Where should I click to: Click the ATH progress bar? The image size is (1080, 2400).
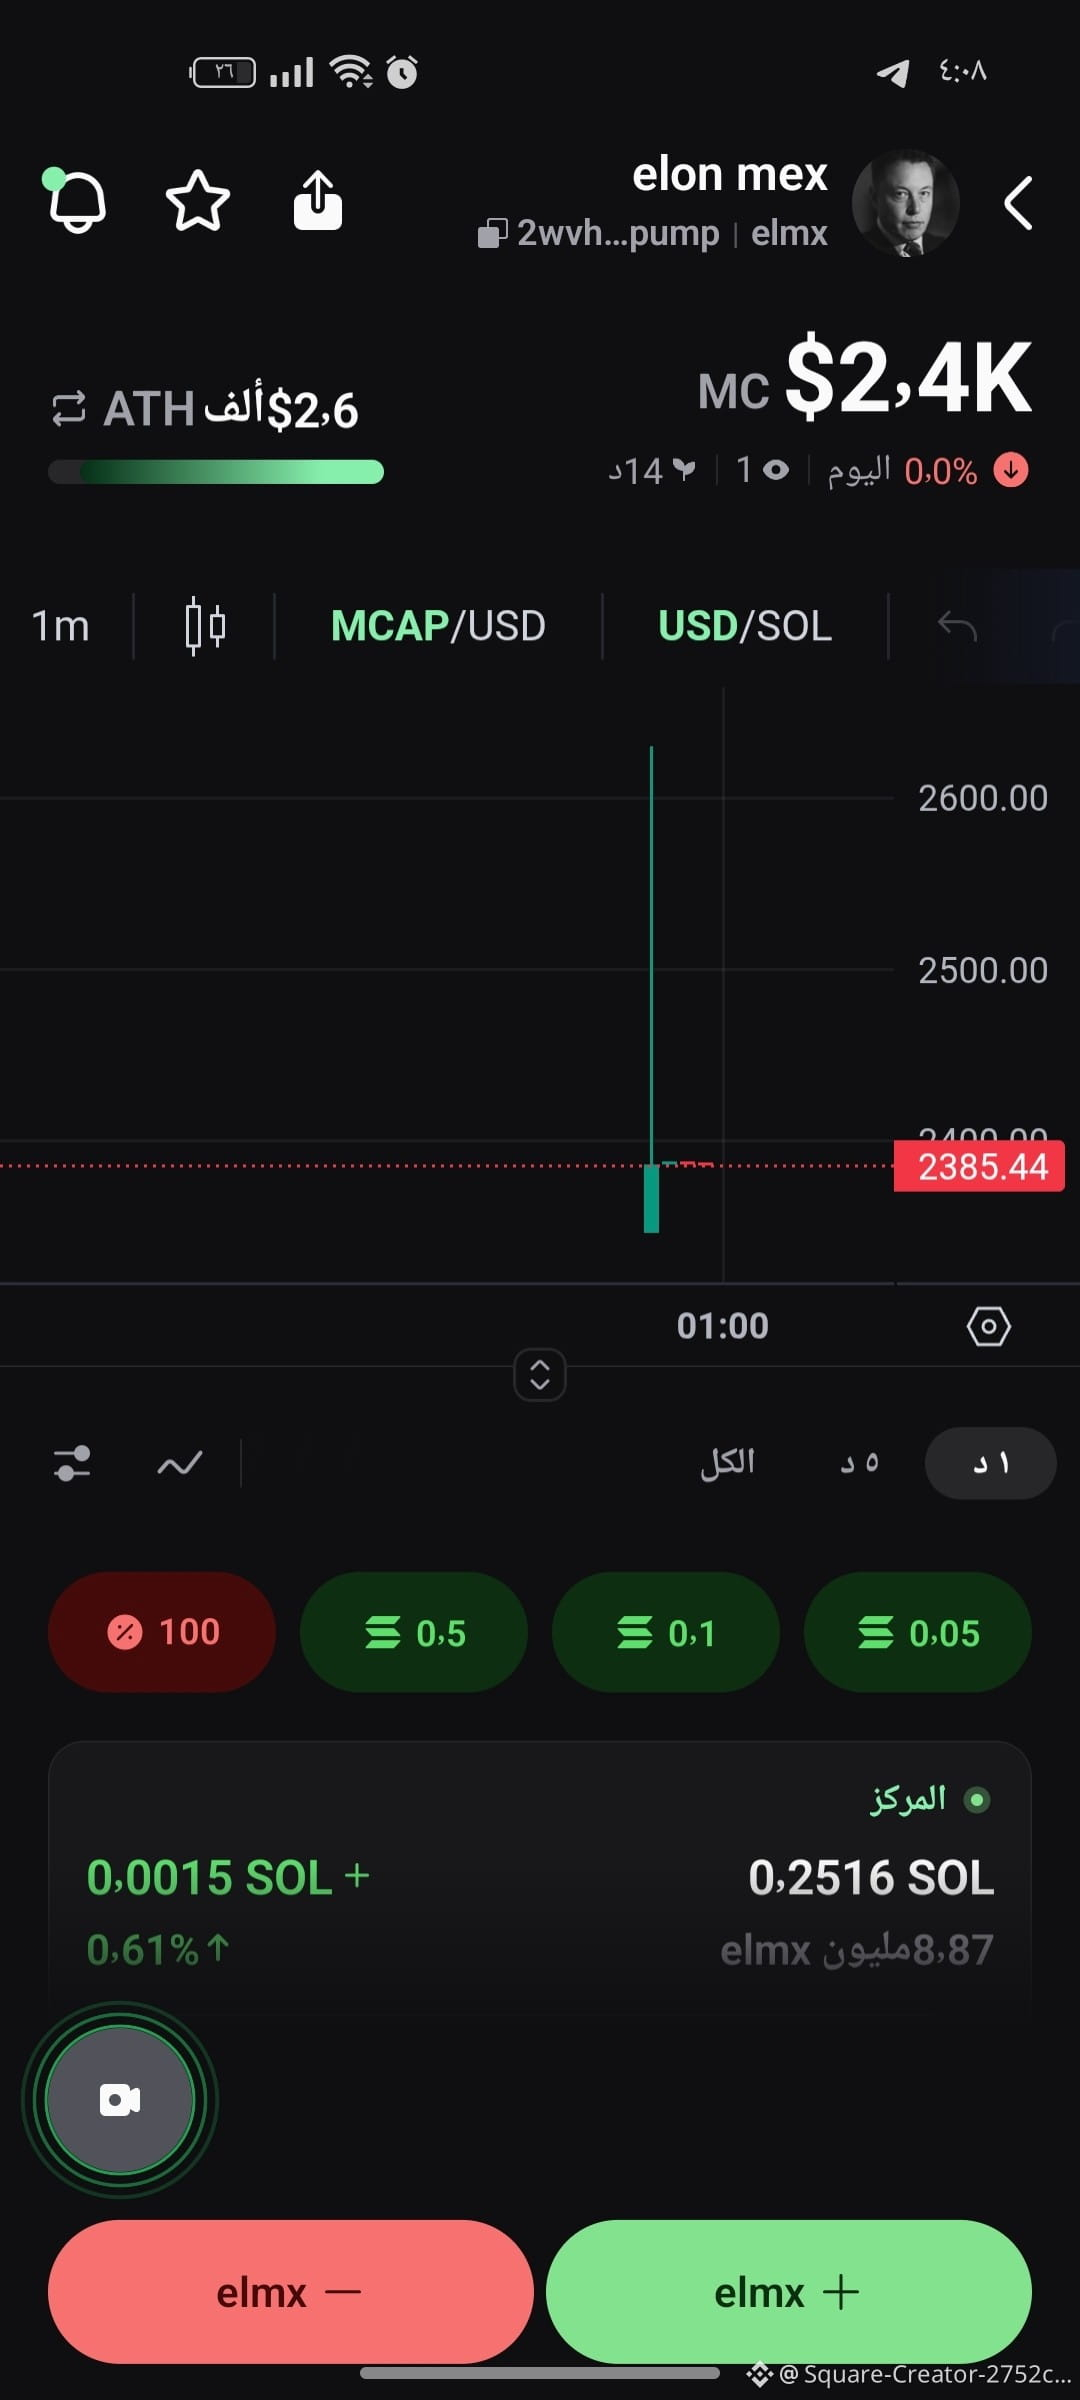216,472
